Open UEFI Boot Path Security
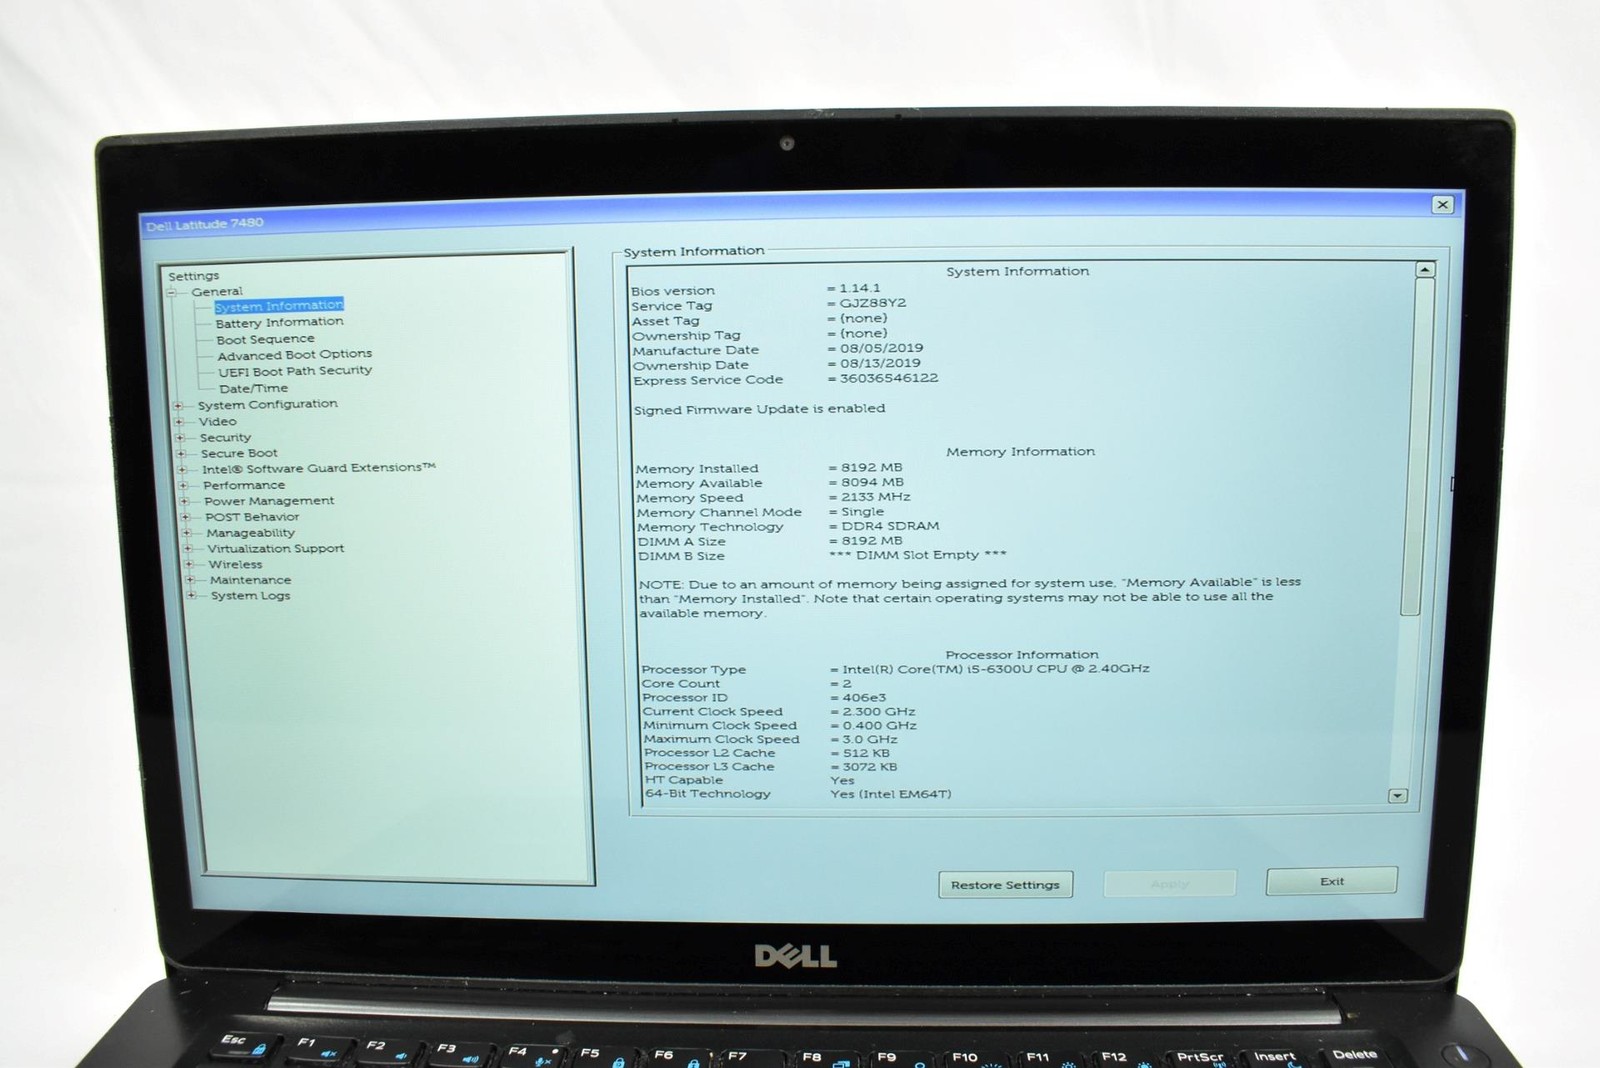1600x1068 pixels. click(295, 371)
